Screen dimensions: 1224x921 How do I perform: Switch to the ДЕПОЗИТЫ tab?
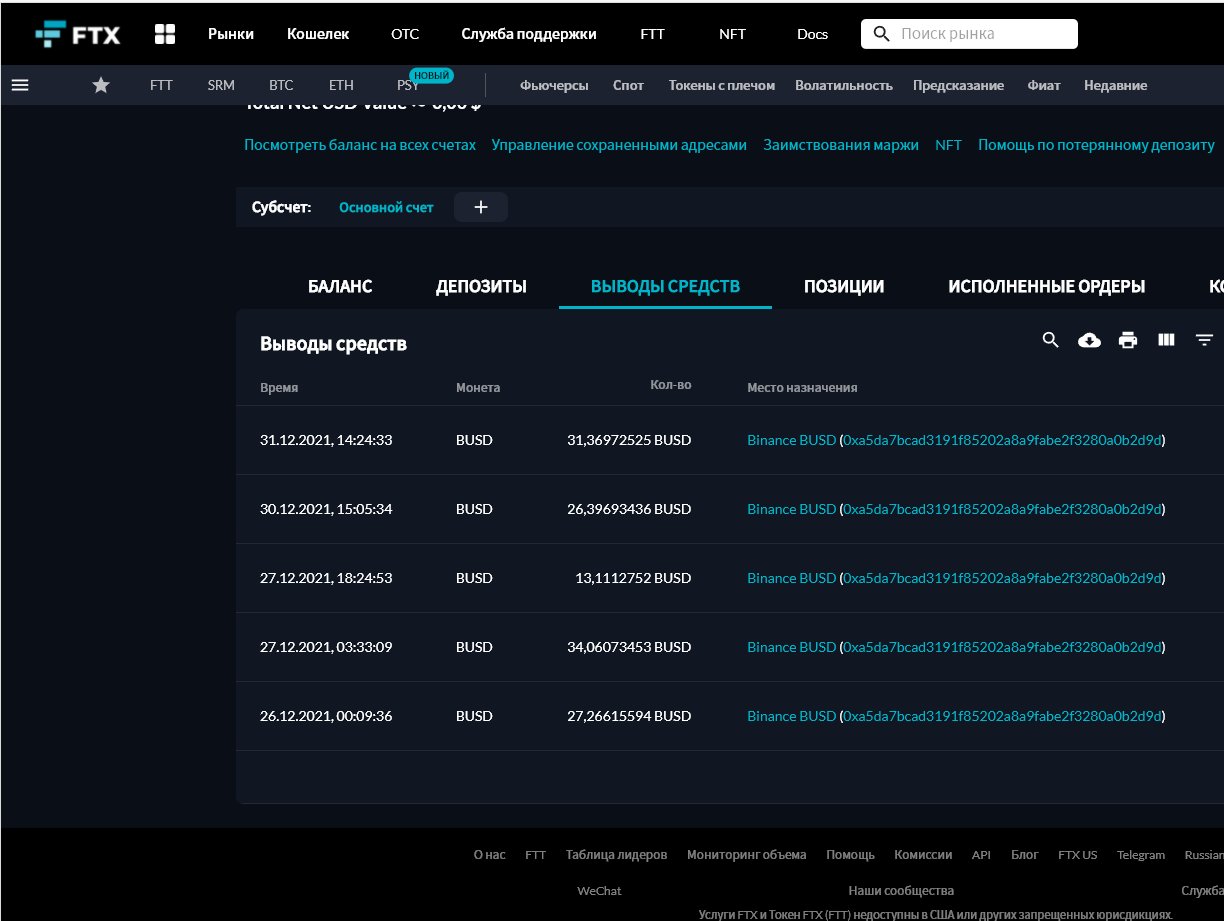481,287
